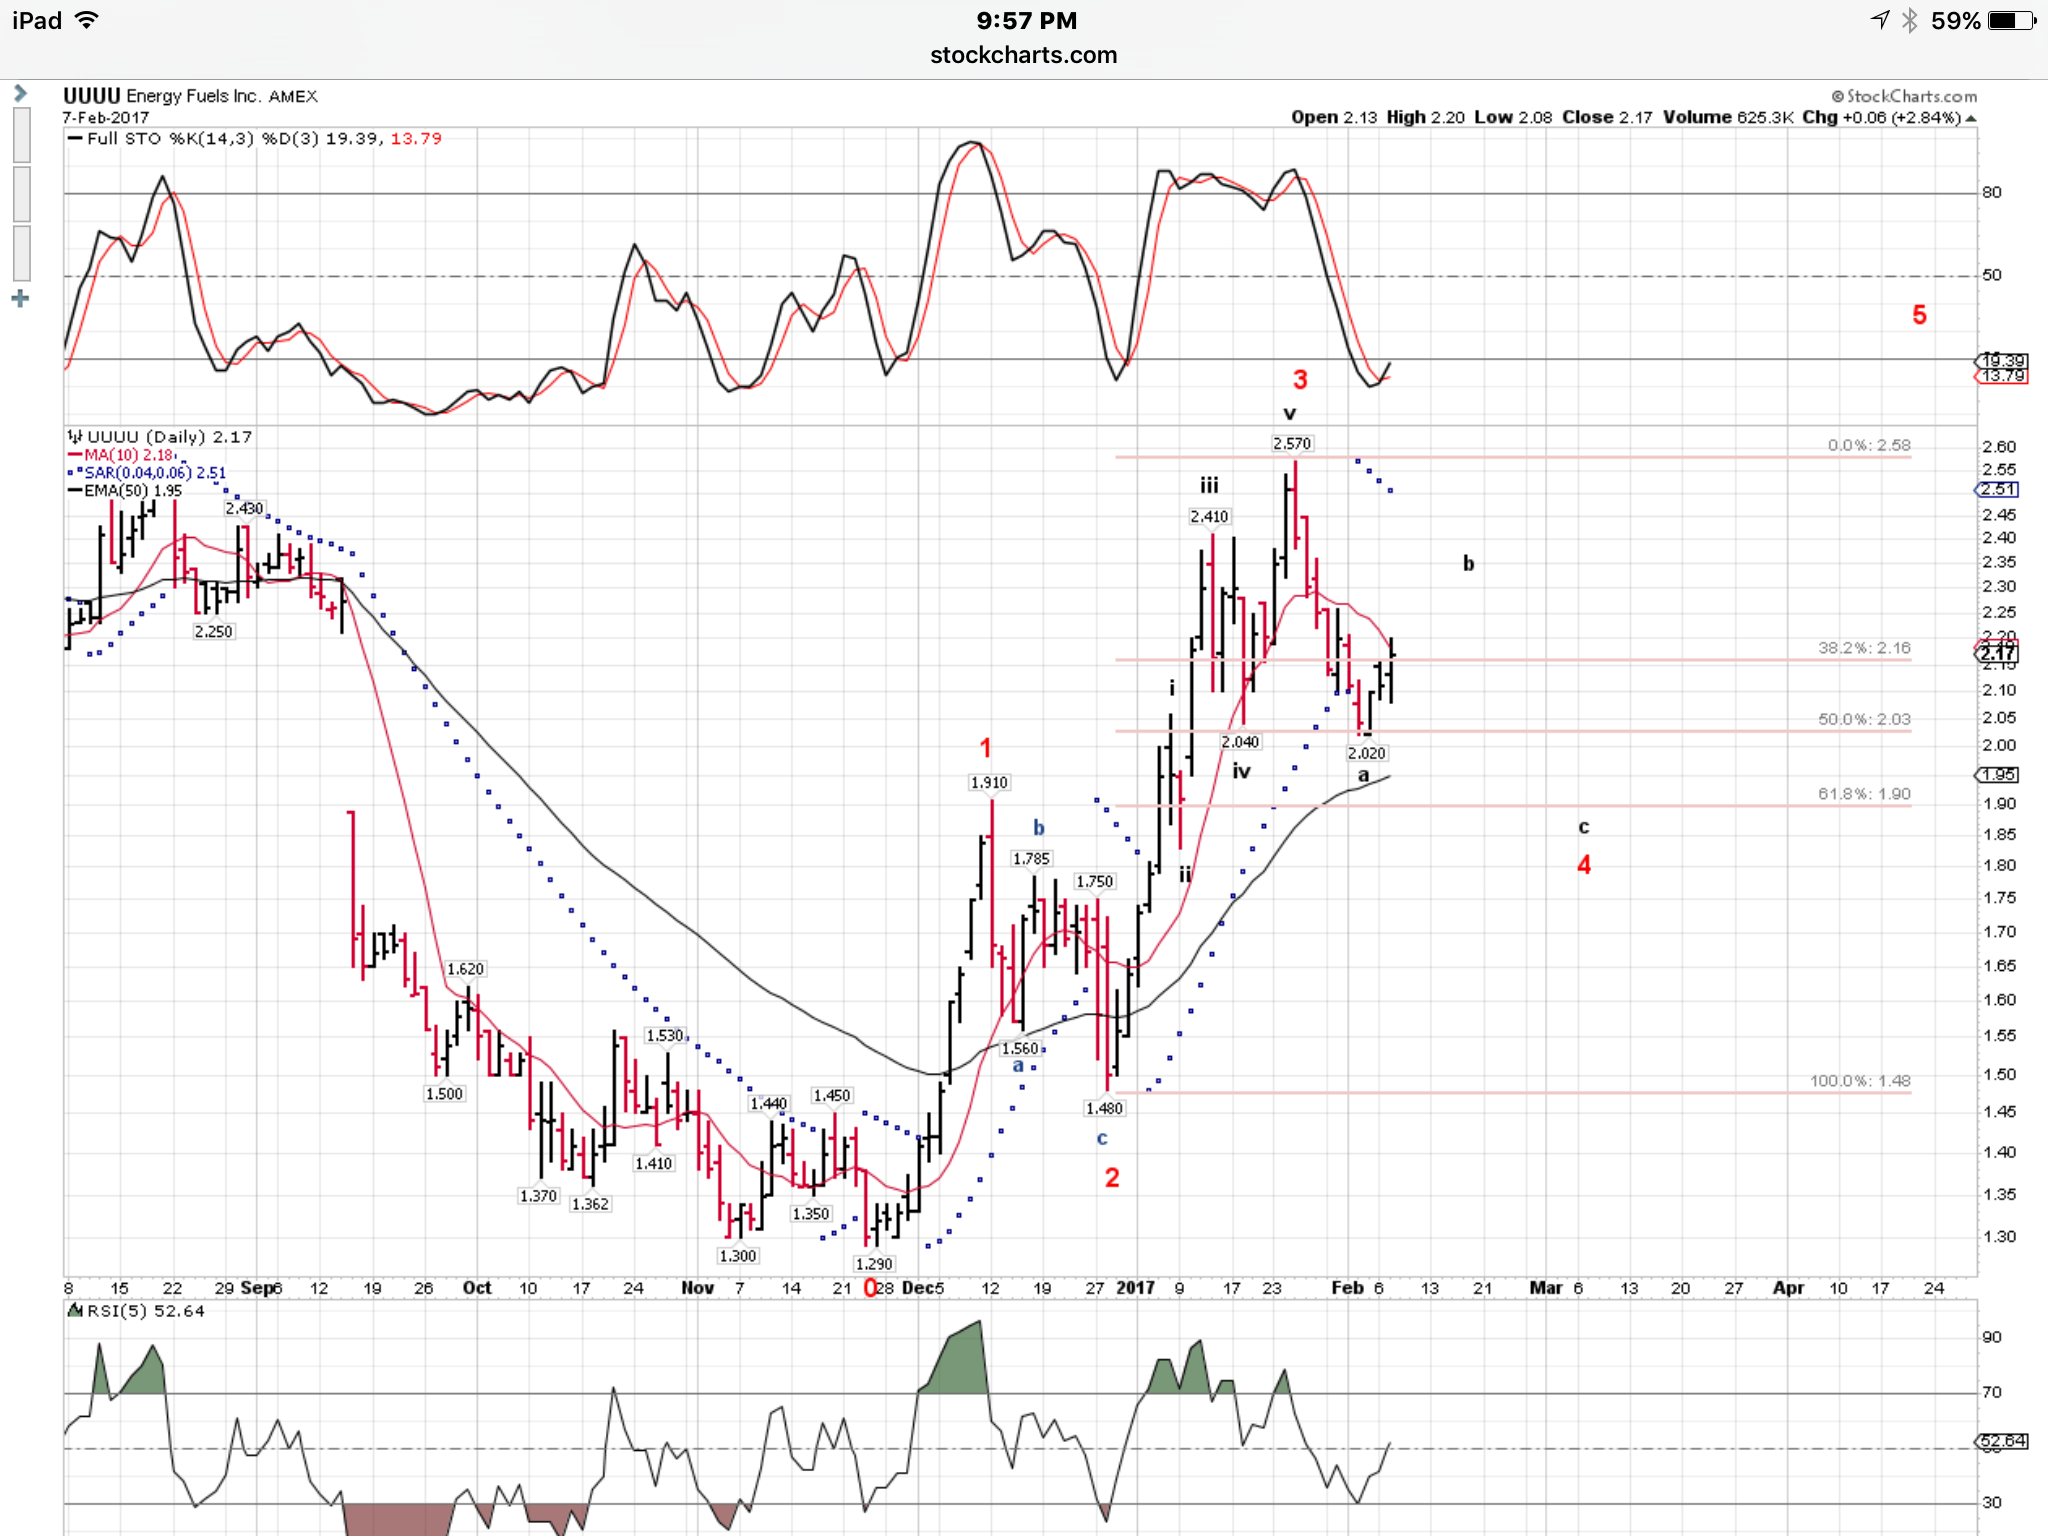Tap the stockcharts.com address bar
Image resolution: width=2048 pixels, height=1536 pixels.
pos(1023,56)
